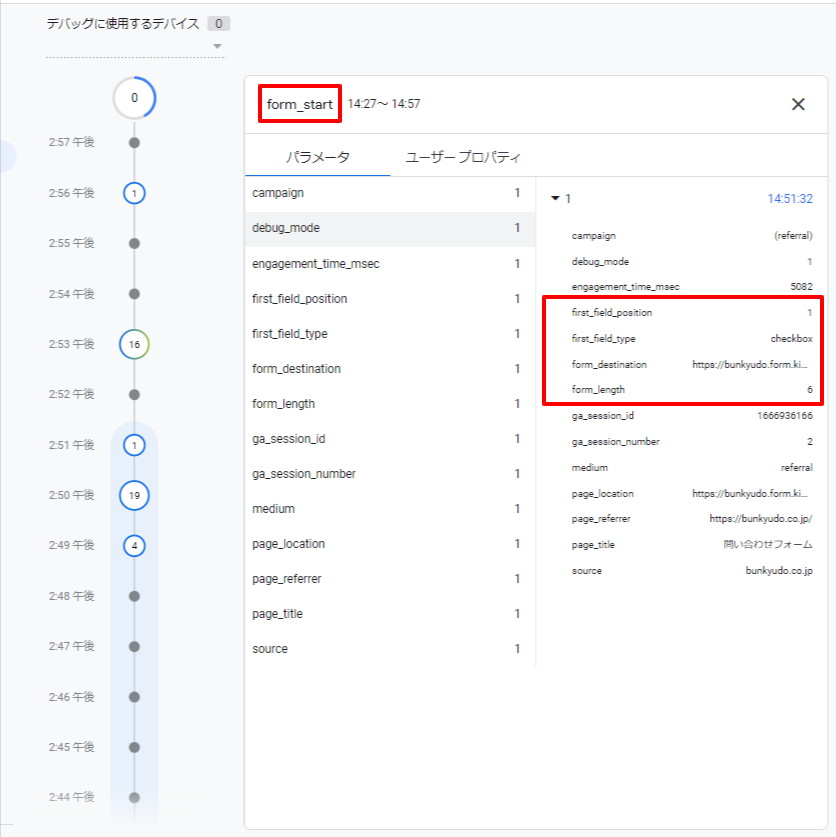
Task: Click the bunkyudo.co.jp source value
Action: 779,571
